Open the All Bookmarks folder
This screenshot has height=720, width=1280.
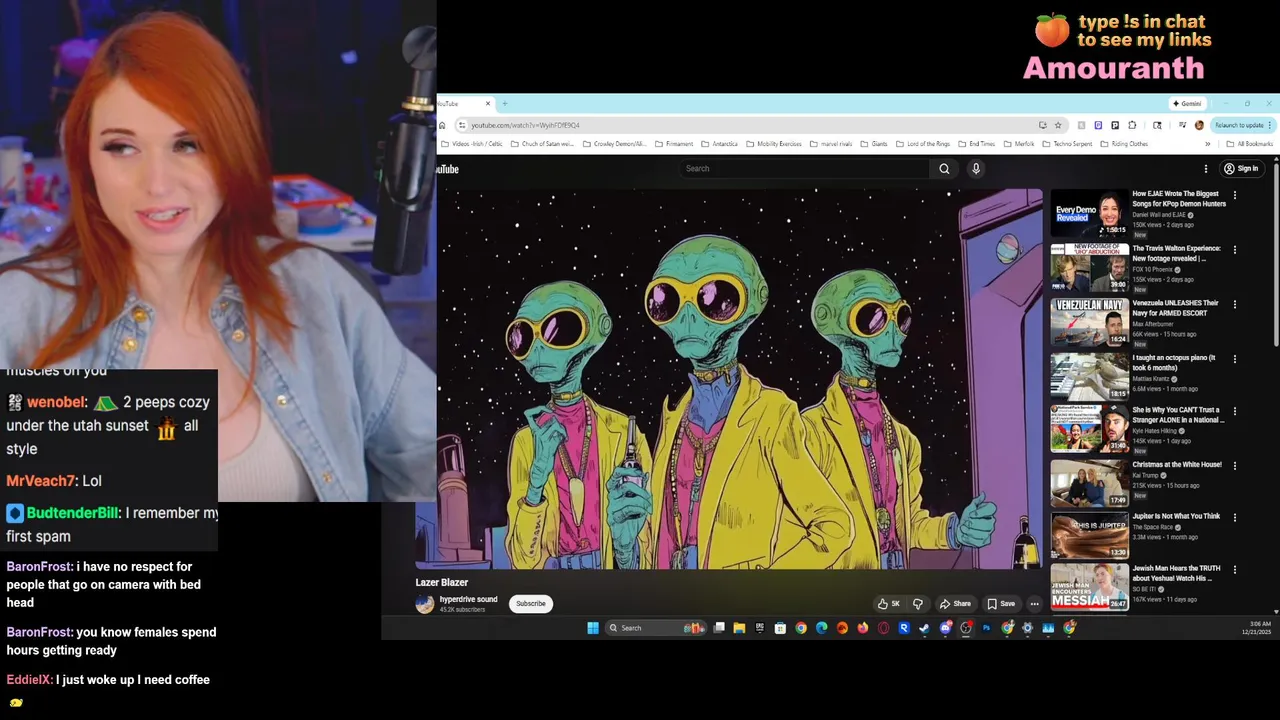(x=1249, y=144)
